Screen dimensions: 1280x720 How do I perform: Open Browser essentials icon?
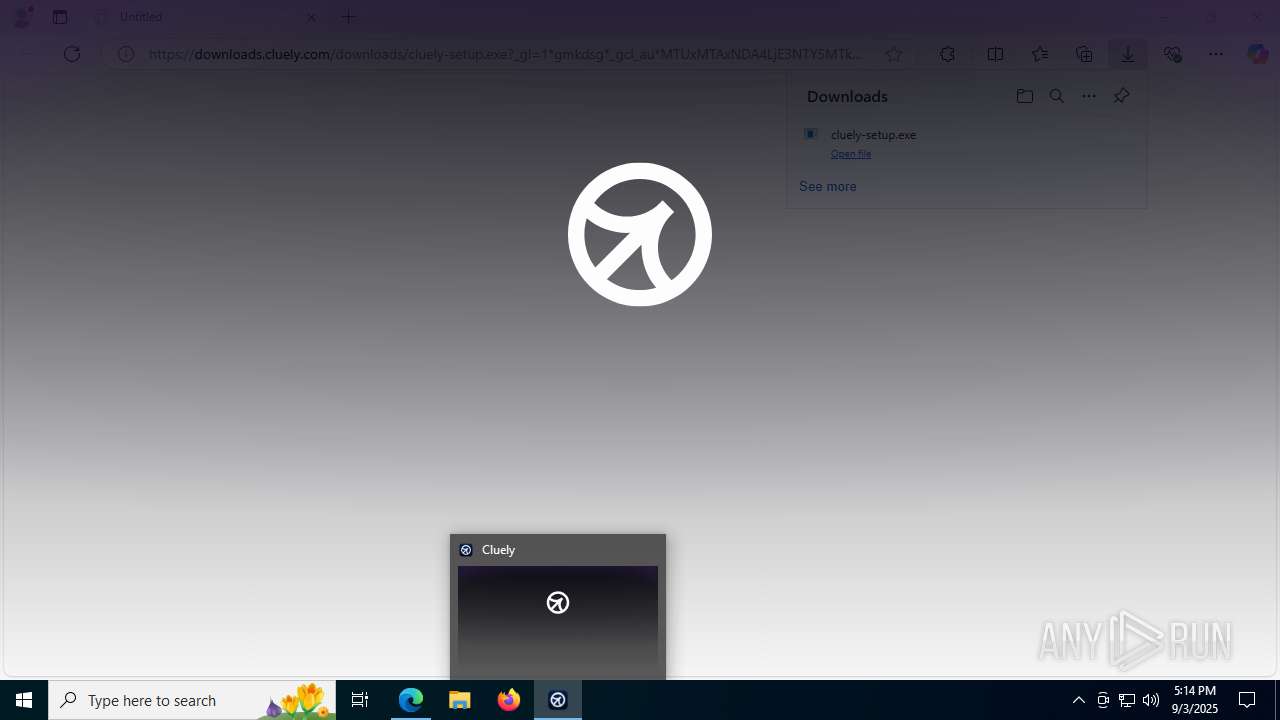[x=1172, y=54]
